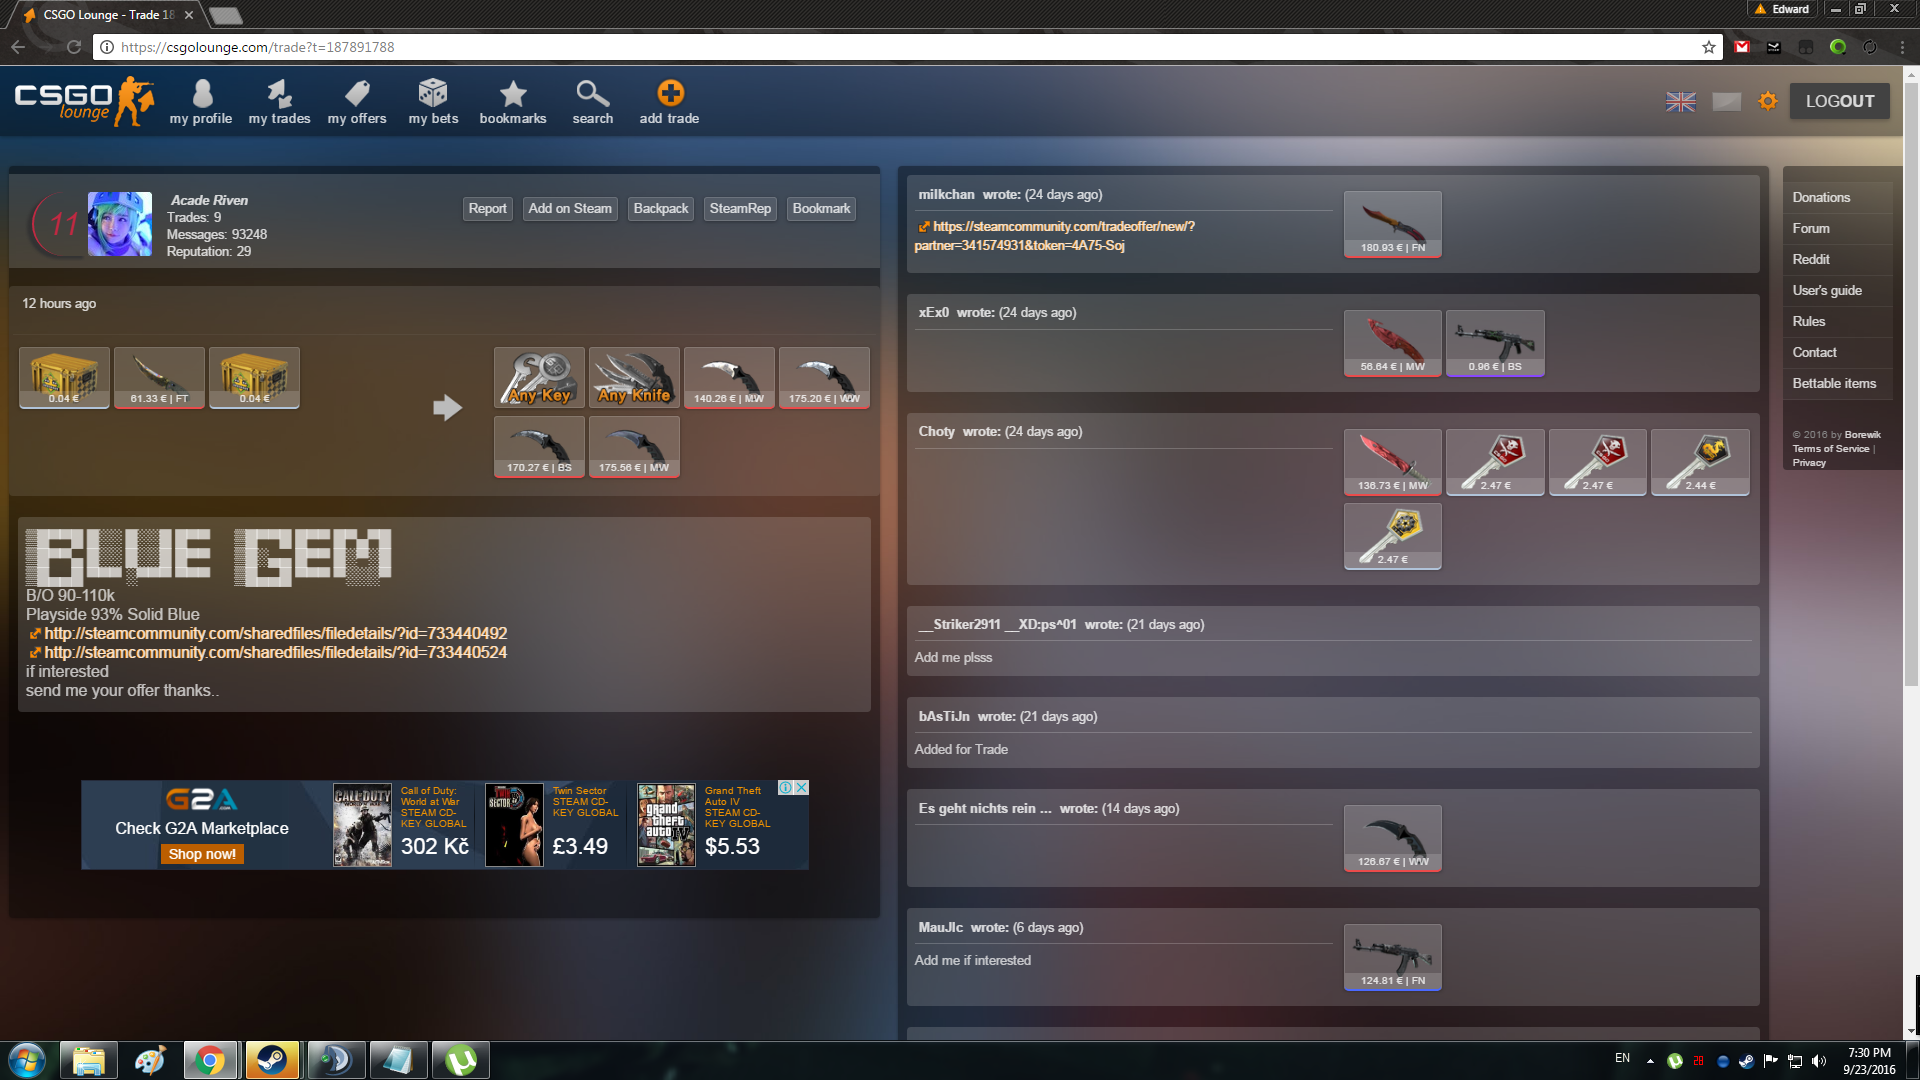
Task: Open the trader's Backpack
Action: [x=661, y=208]
